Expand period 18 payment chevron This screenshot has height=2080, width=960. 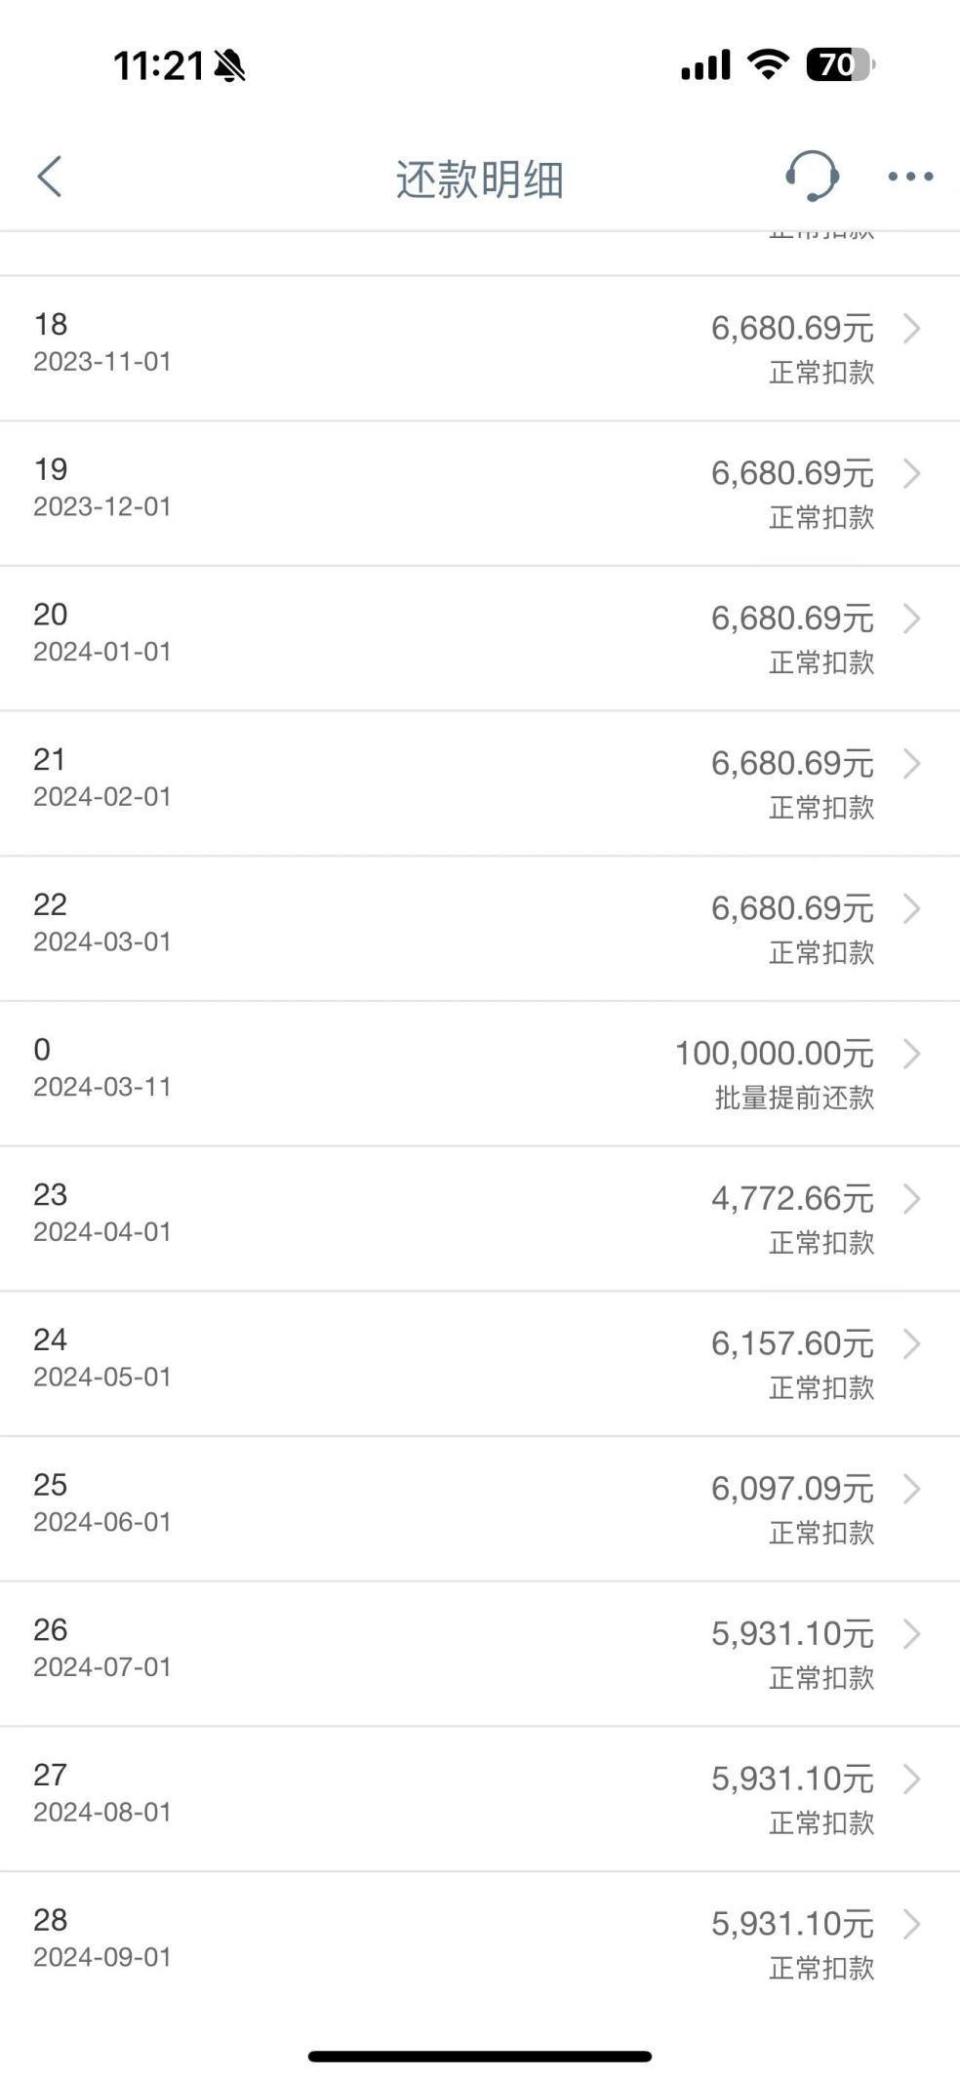point(911,328)
